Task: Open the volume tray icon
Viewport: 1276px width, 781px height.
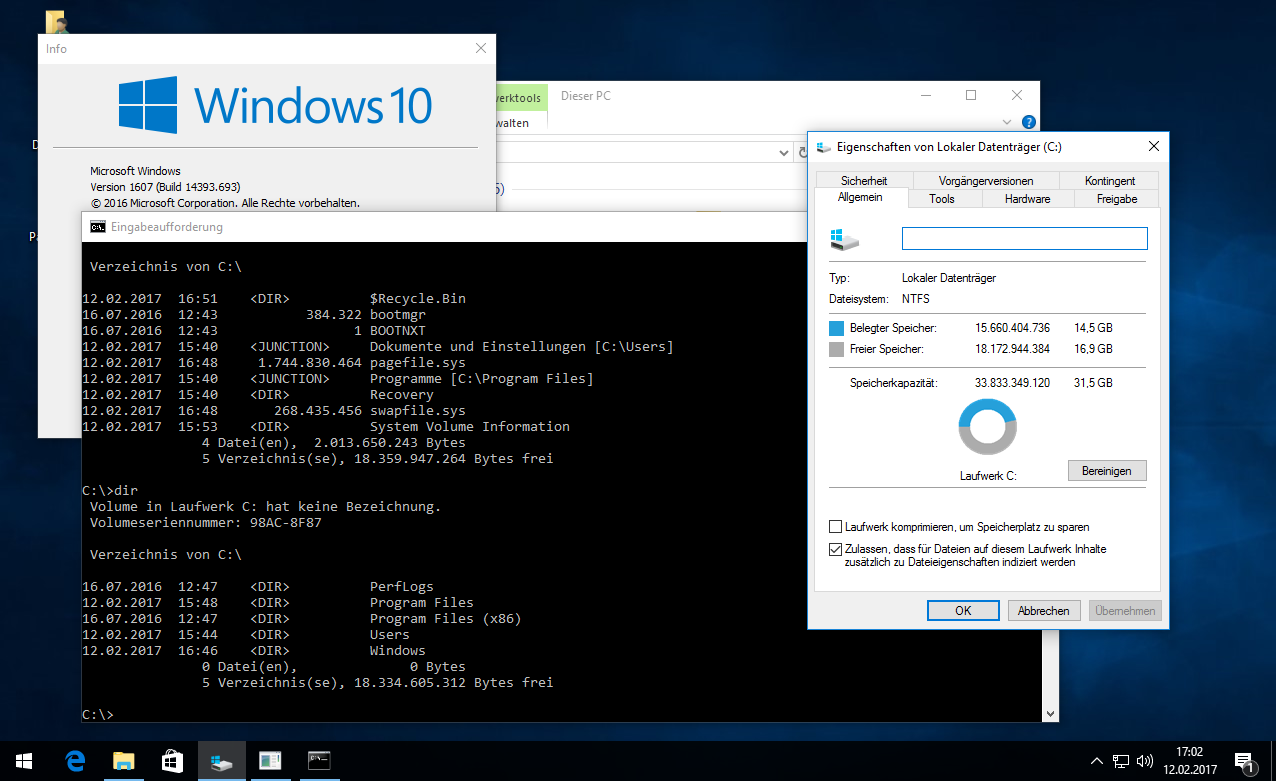Action: 1145,761
